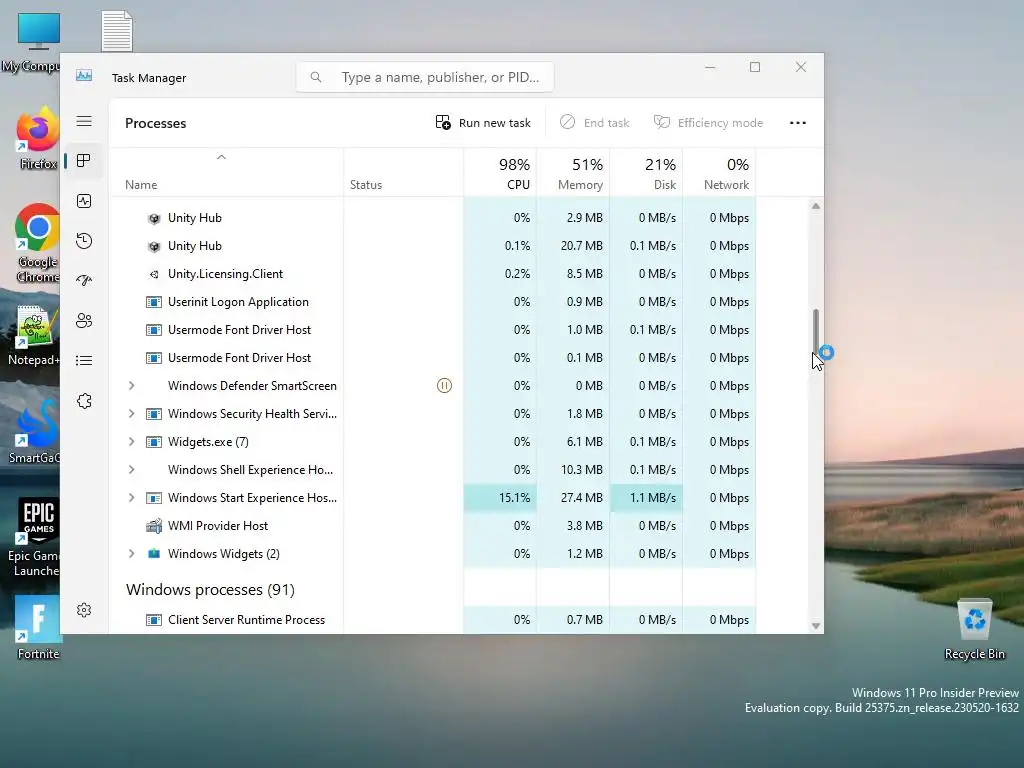Sort processes by the Network column header
1024x768 pixels.
coord(720,173)
